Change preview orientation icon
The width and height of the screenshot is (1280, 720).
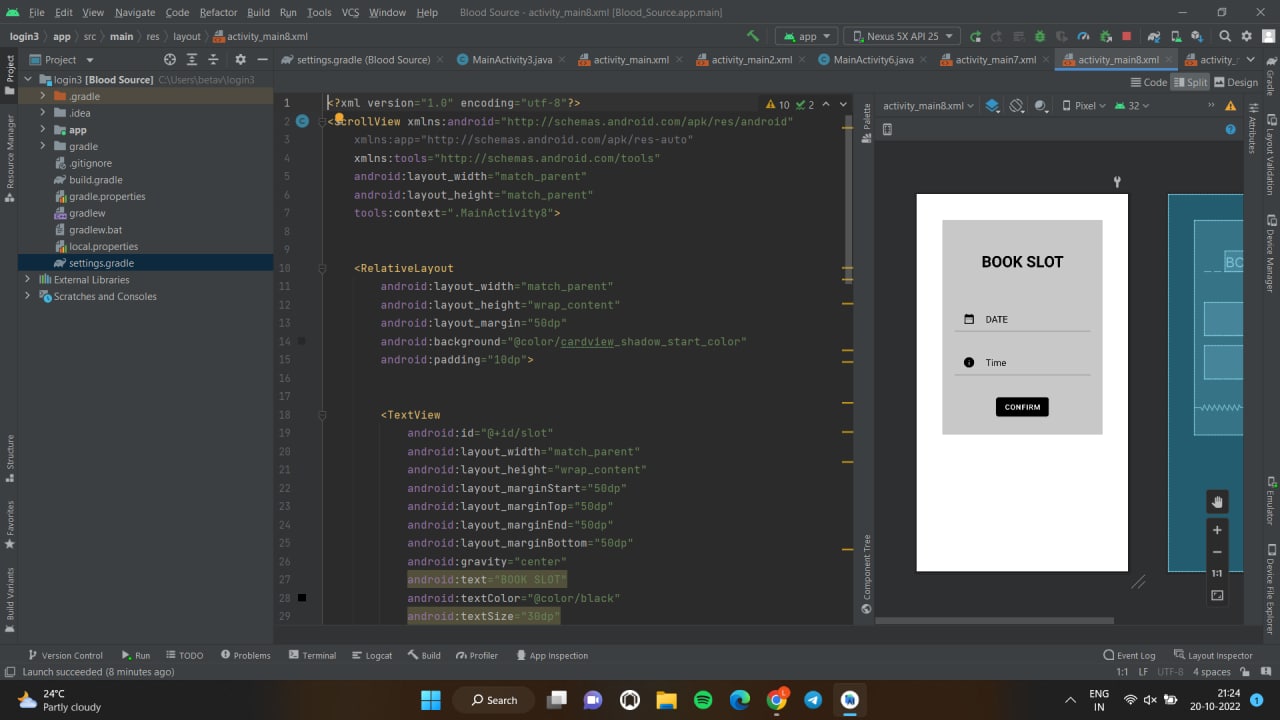1016,105
